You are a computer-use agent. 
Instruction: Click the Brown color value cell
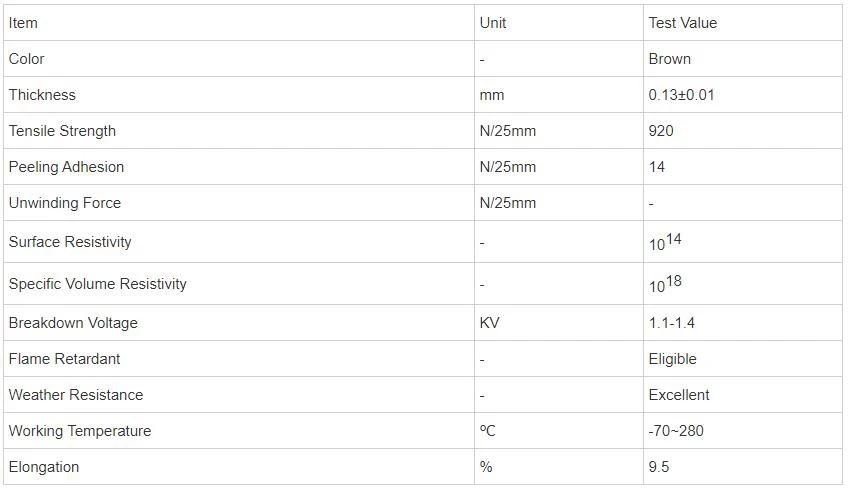click(743, 59)
